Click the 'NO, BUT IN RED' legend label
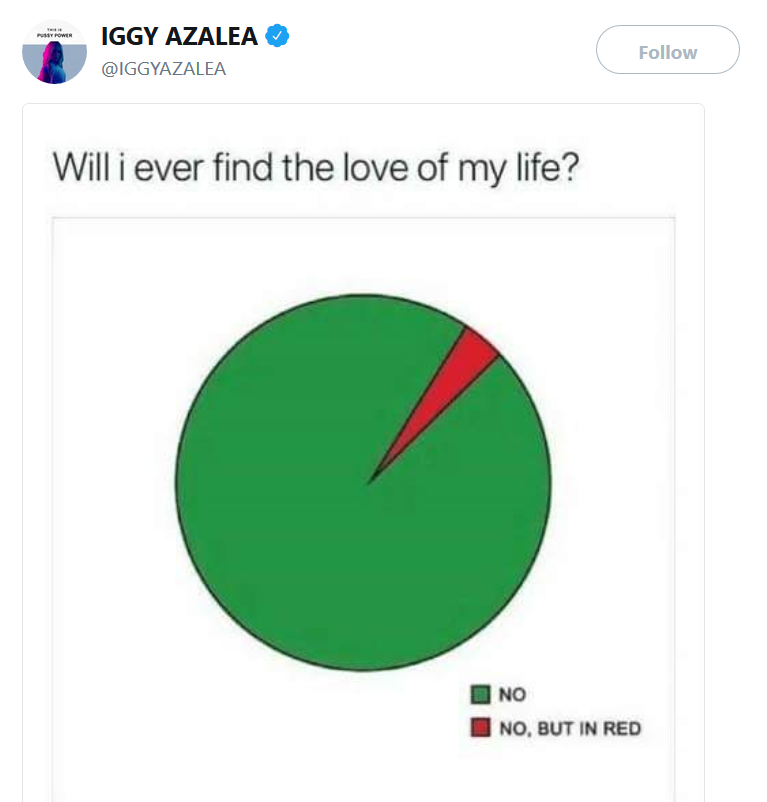 tap(570, 728)
